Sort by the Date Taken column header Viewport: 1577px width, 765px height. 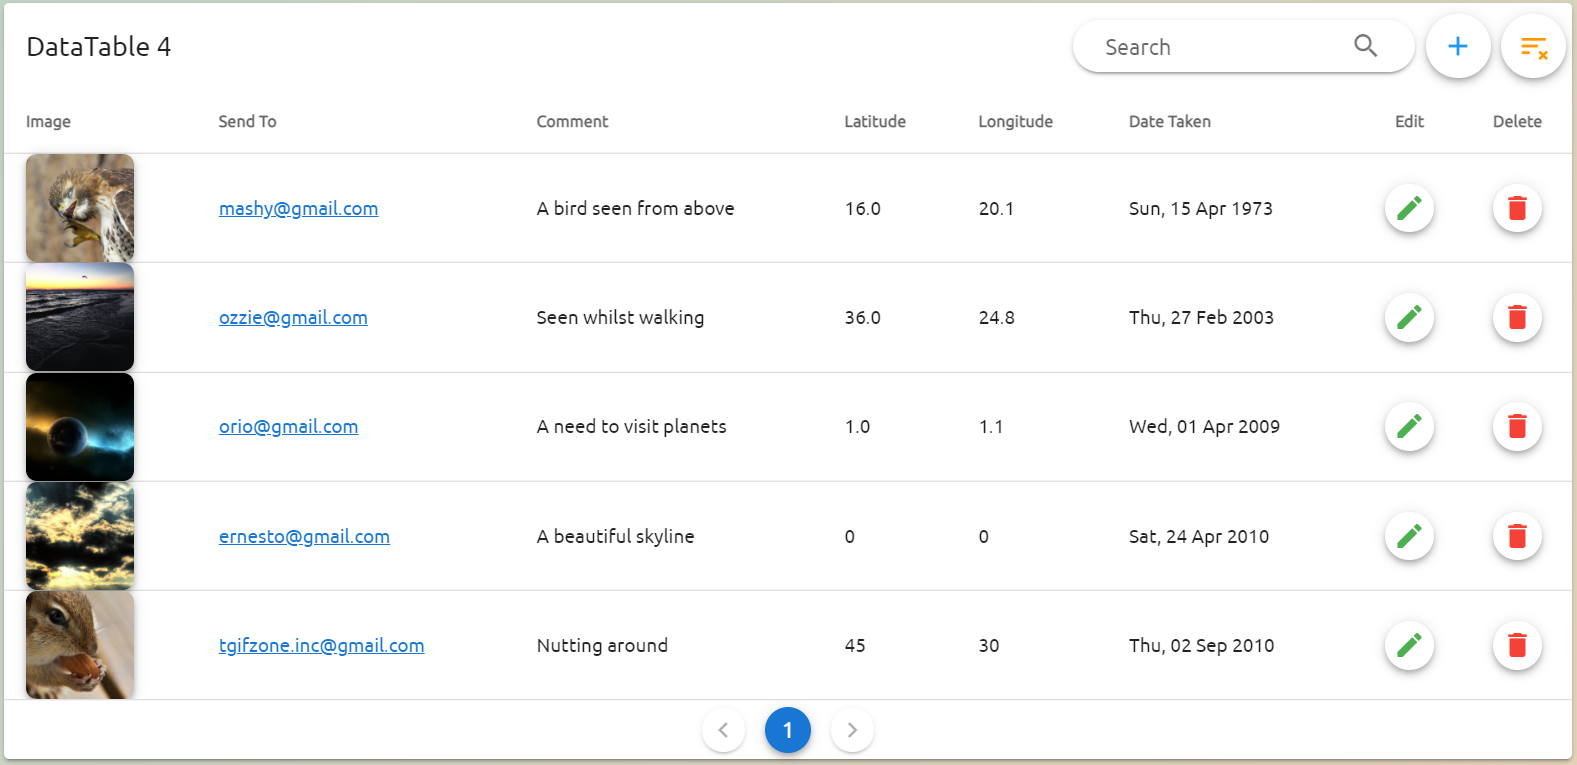(1169, 121)
